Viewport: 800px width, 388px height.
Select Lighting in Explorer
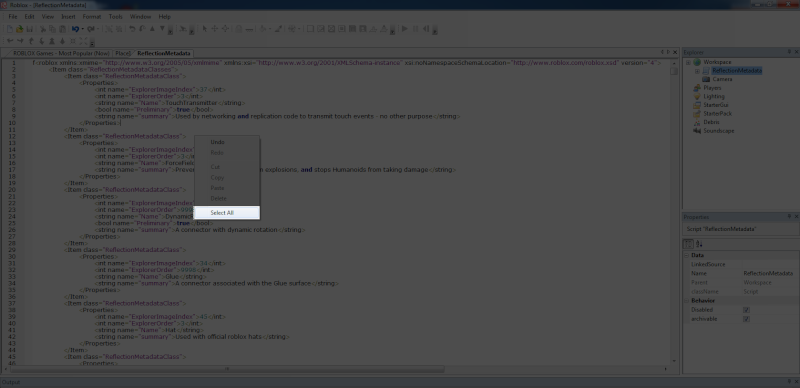click(714, 96)
